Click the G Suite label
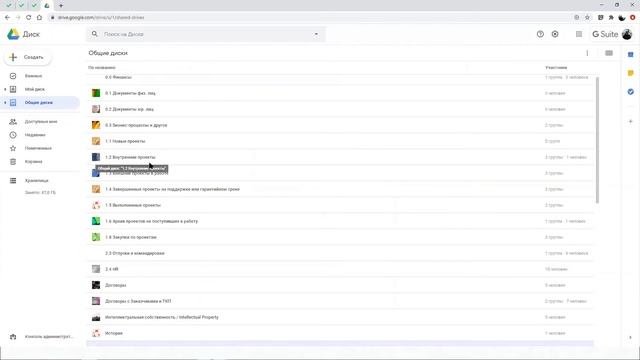This screenshot has width=640, height=360. 605,34
